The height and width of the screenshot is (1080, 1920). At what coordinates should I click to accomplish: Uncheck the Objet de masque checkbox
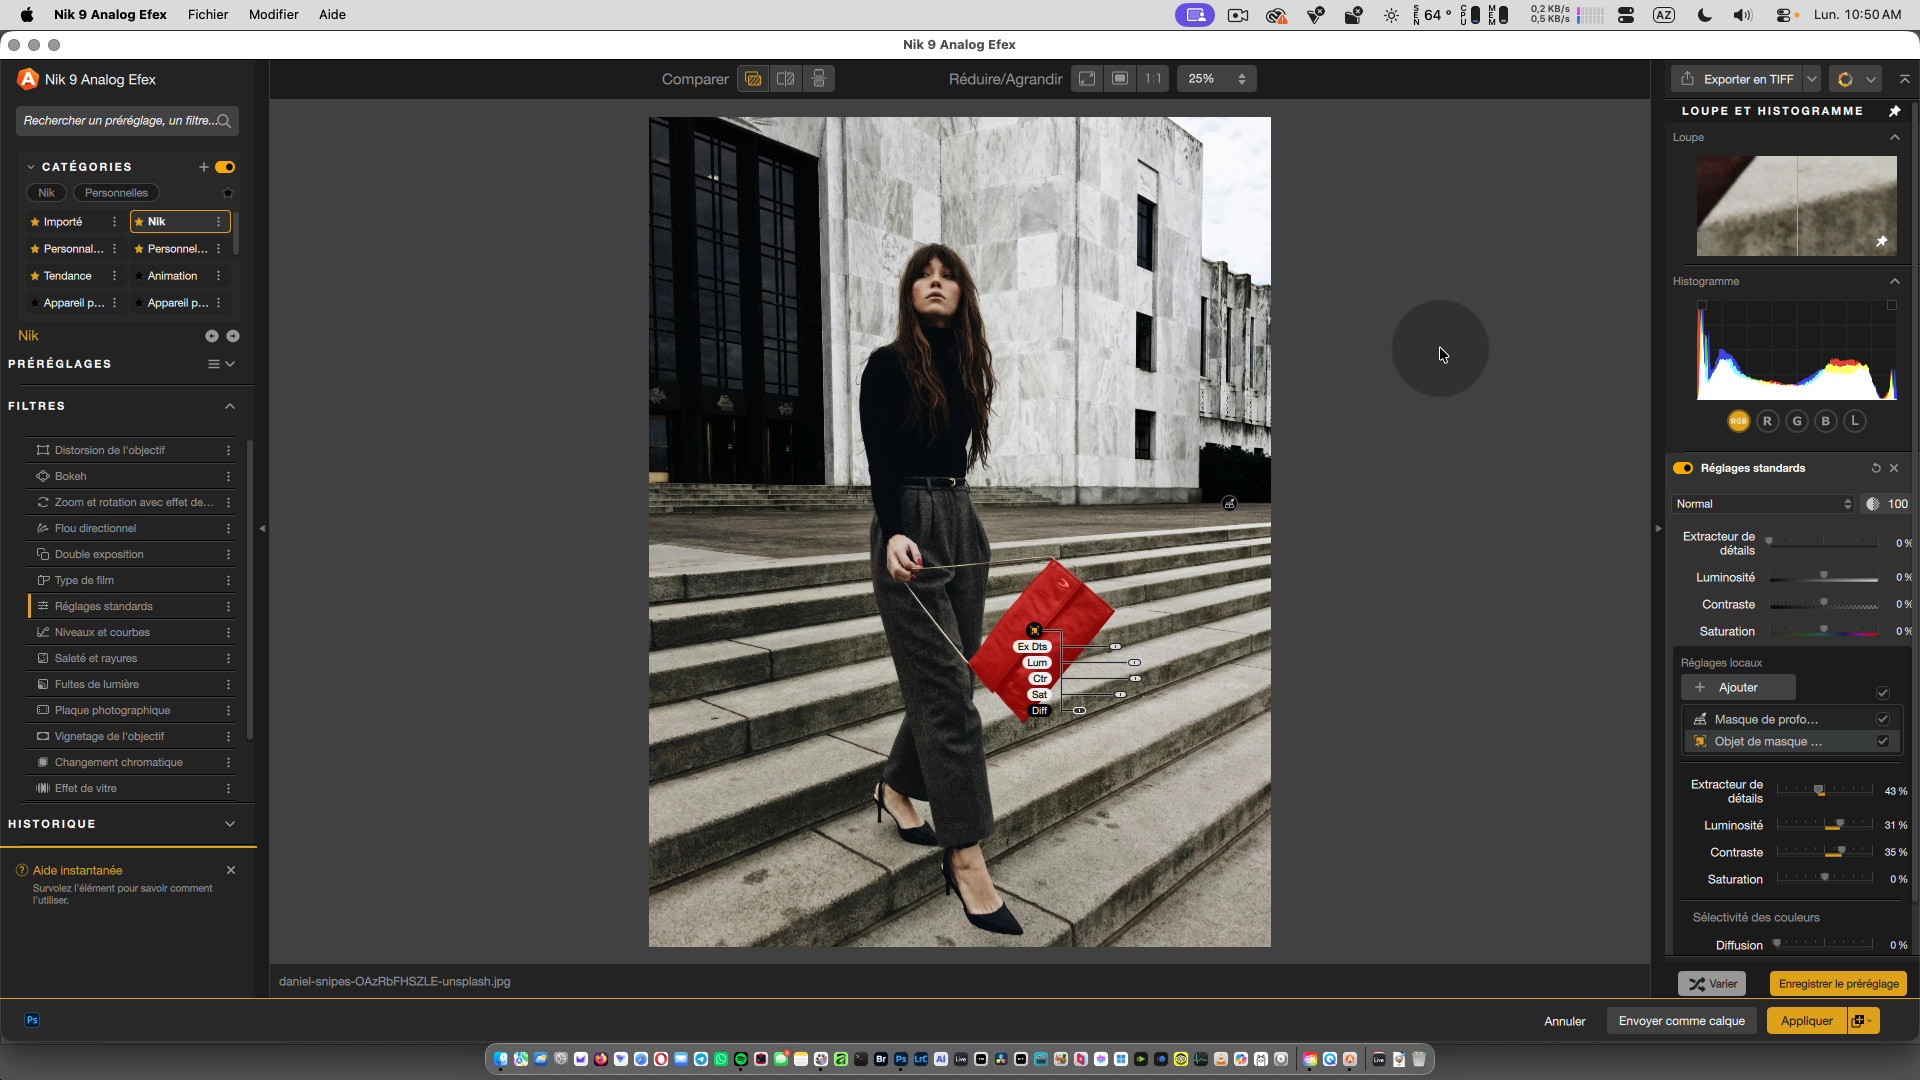(x=1882, y=741)
